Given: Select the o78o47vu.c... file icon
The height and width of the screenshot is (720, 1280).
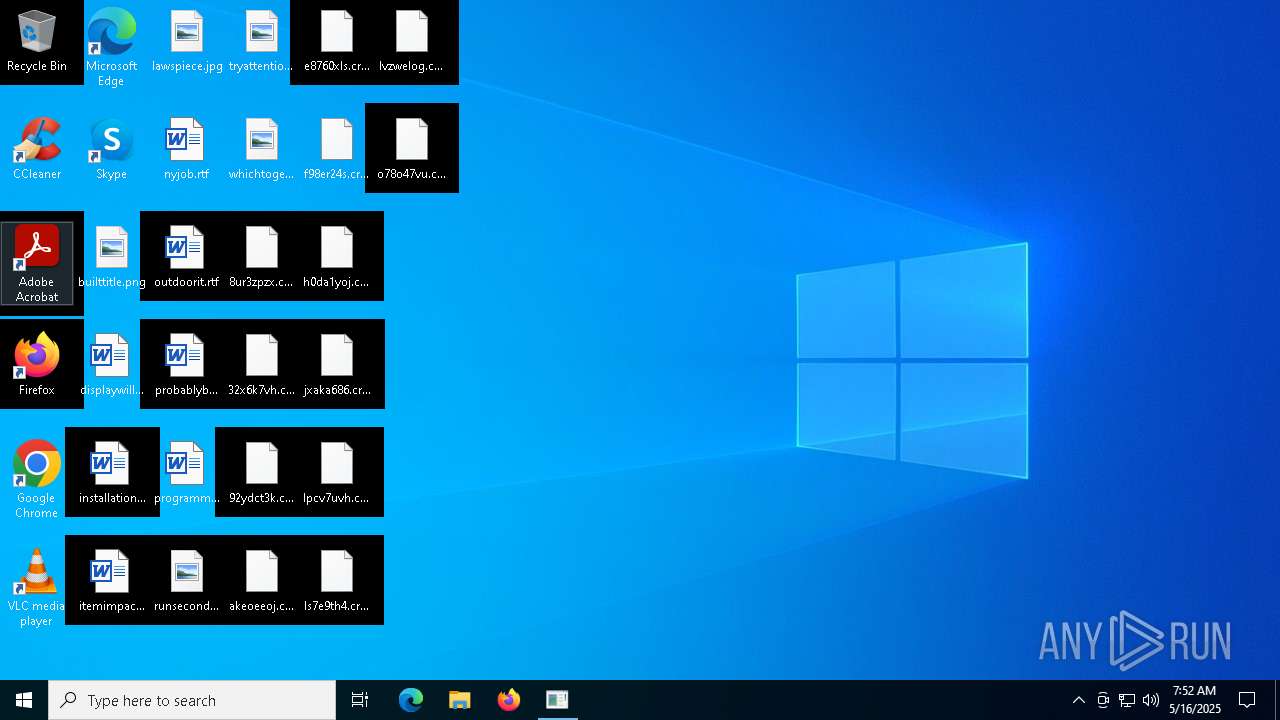Looking at the screenshot, I should (x=411, y=150).
